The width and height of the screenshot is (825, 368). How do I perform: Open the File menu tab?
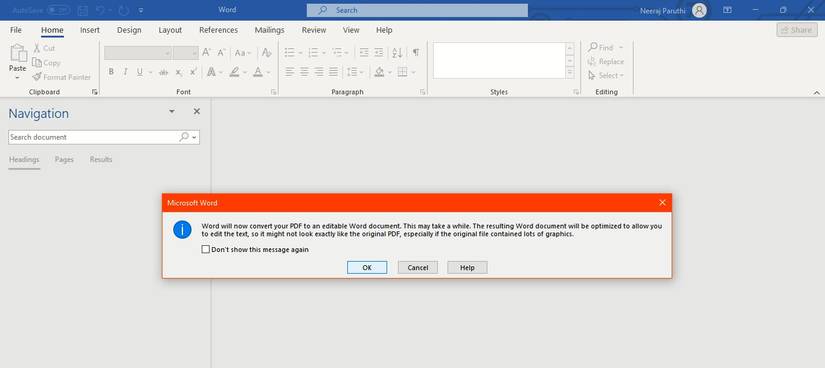pyautogui.click(x=16, y=30)
